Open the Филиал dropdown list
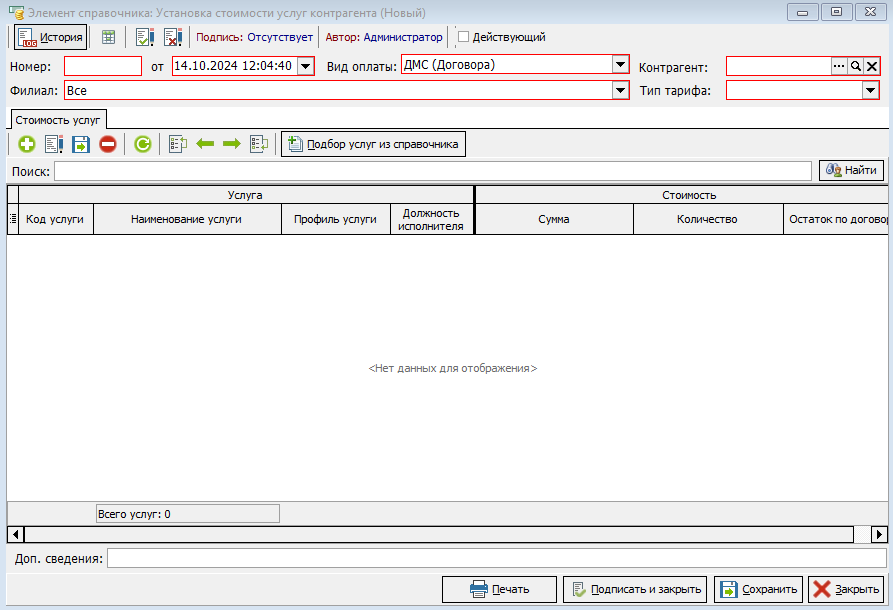This screenshot has height=610, width=893. point(619,91)
